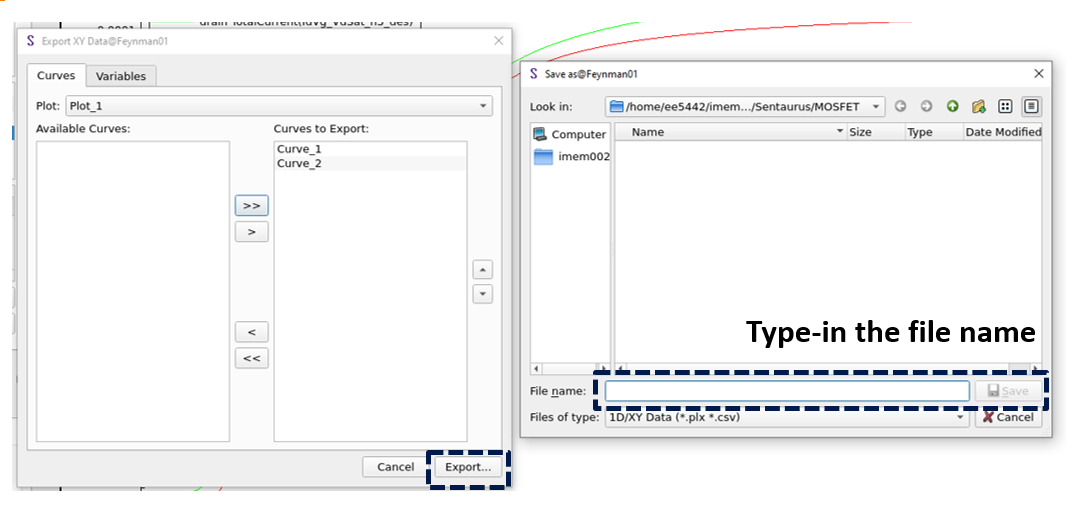Screen dimensions: 1077x506
Task: Remove selected curve with < button
Action: (x=251, y=332)
